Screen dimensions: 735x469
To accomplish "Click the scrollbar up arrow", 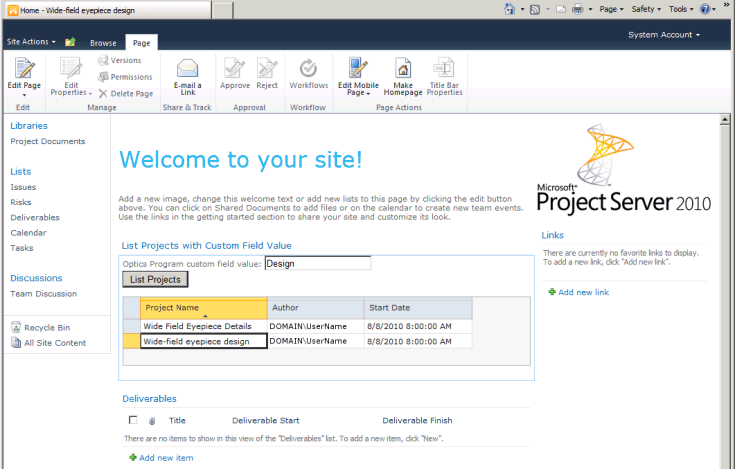I will (x=725, y=120).
